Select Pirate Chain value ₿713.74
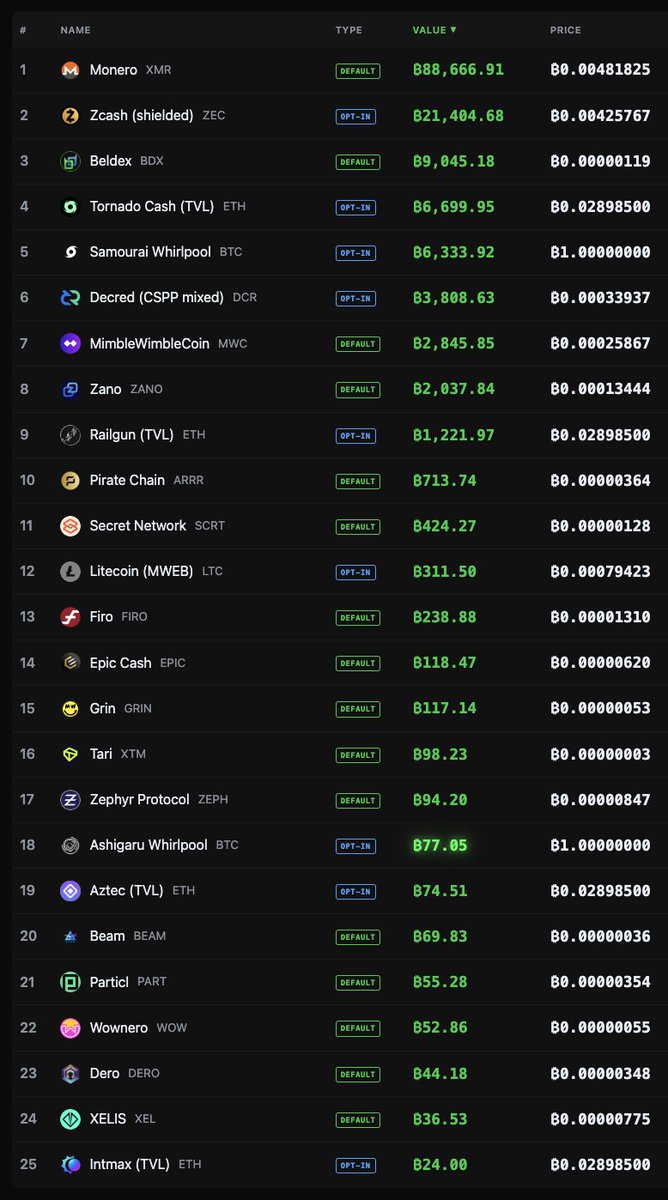Viewport: 668px width, 1200px height. pos(444,480)
